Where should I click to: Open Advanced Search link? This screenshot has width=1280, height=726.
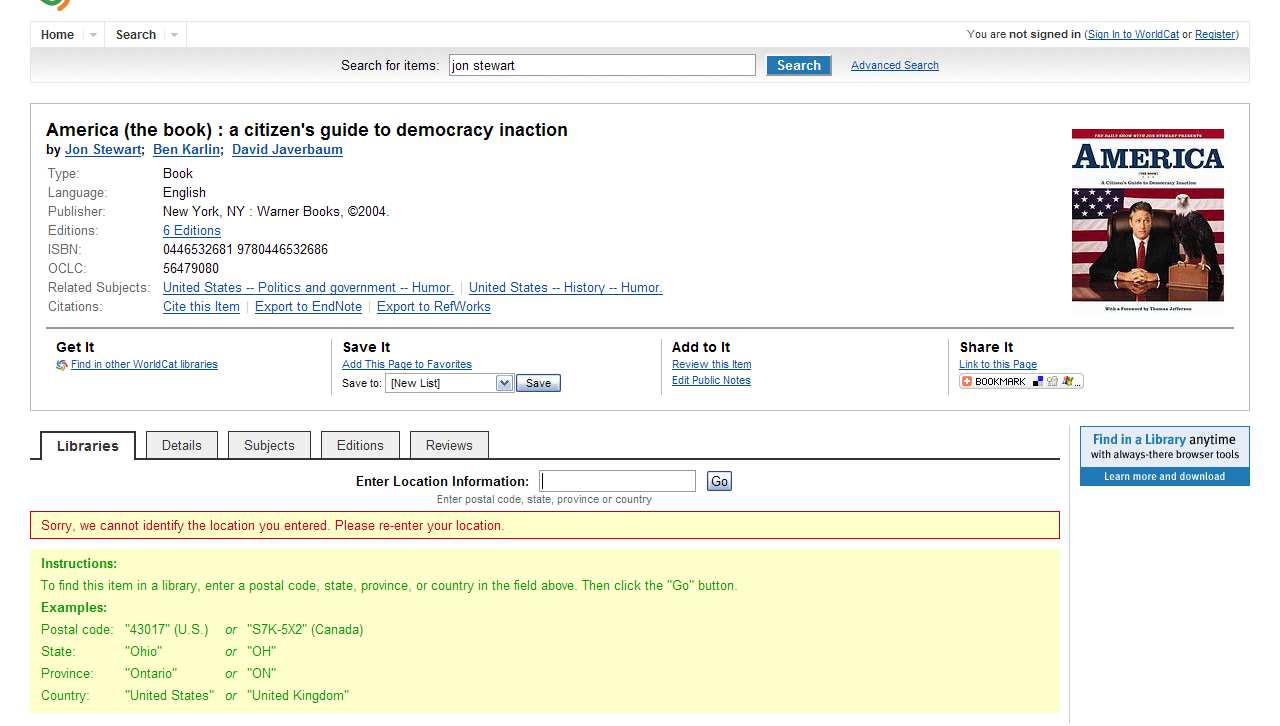pyautogui.click(x=895, y=65)
